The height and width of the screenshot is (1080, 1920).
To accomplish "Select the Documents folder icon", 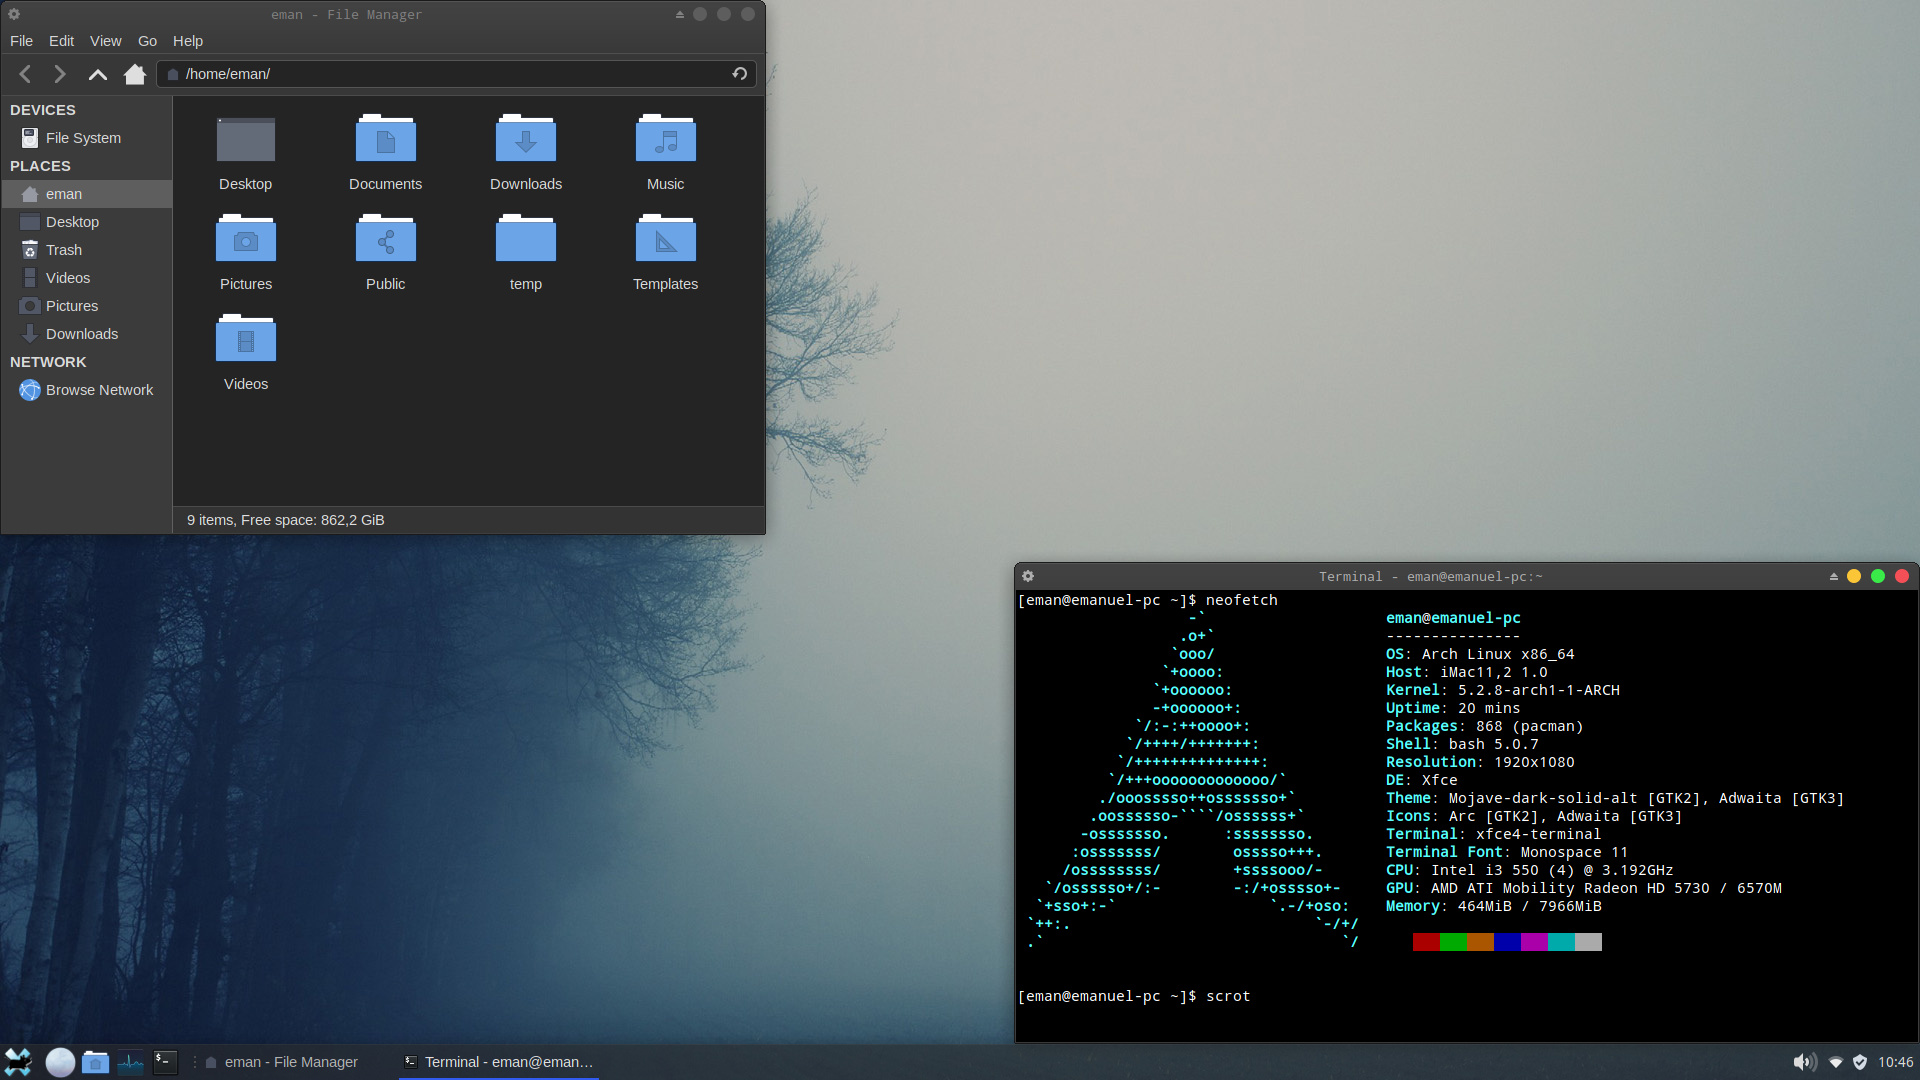I will point(386,140).
